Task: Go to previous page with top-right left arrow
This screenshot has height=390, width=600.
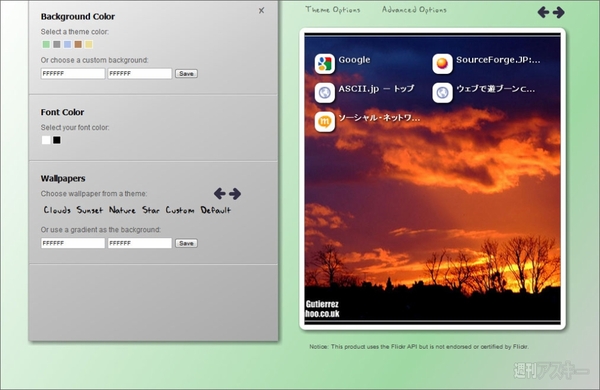Action: coord(543,12)
